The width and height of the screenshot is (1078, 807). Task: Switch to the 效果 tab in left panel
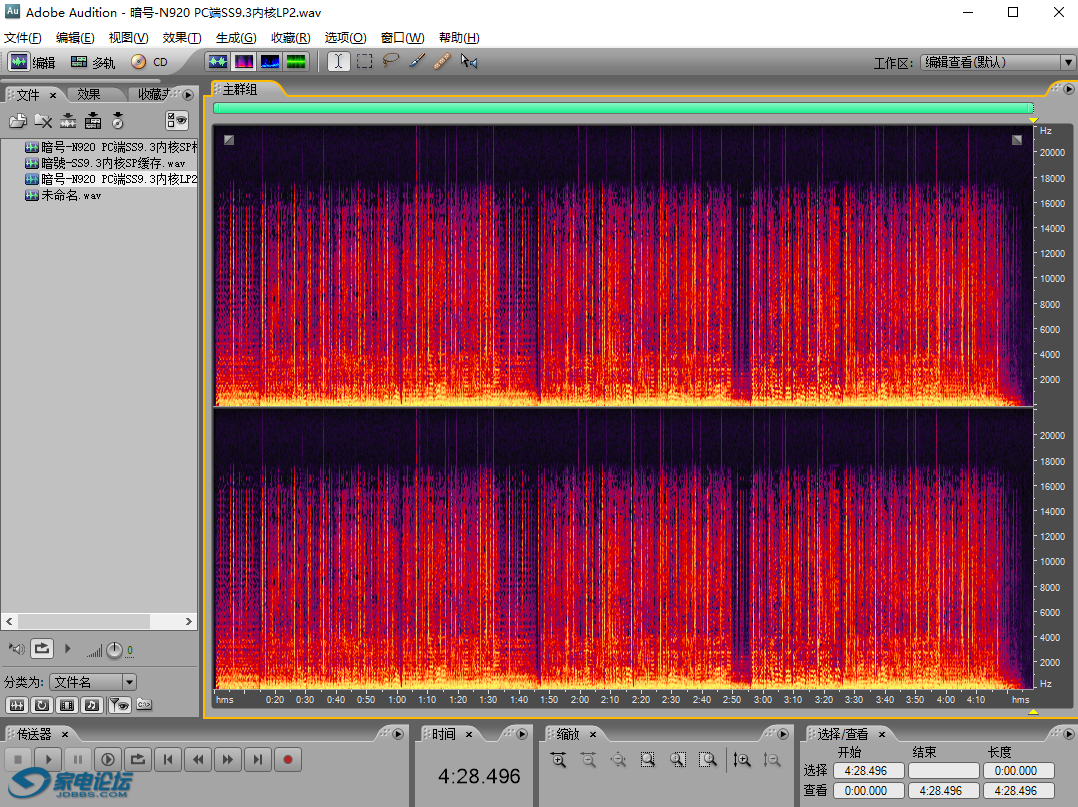pos(89,94)
